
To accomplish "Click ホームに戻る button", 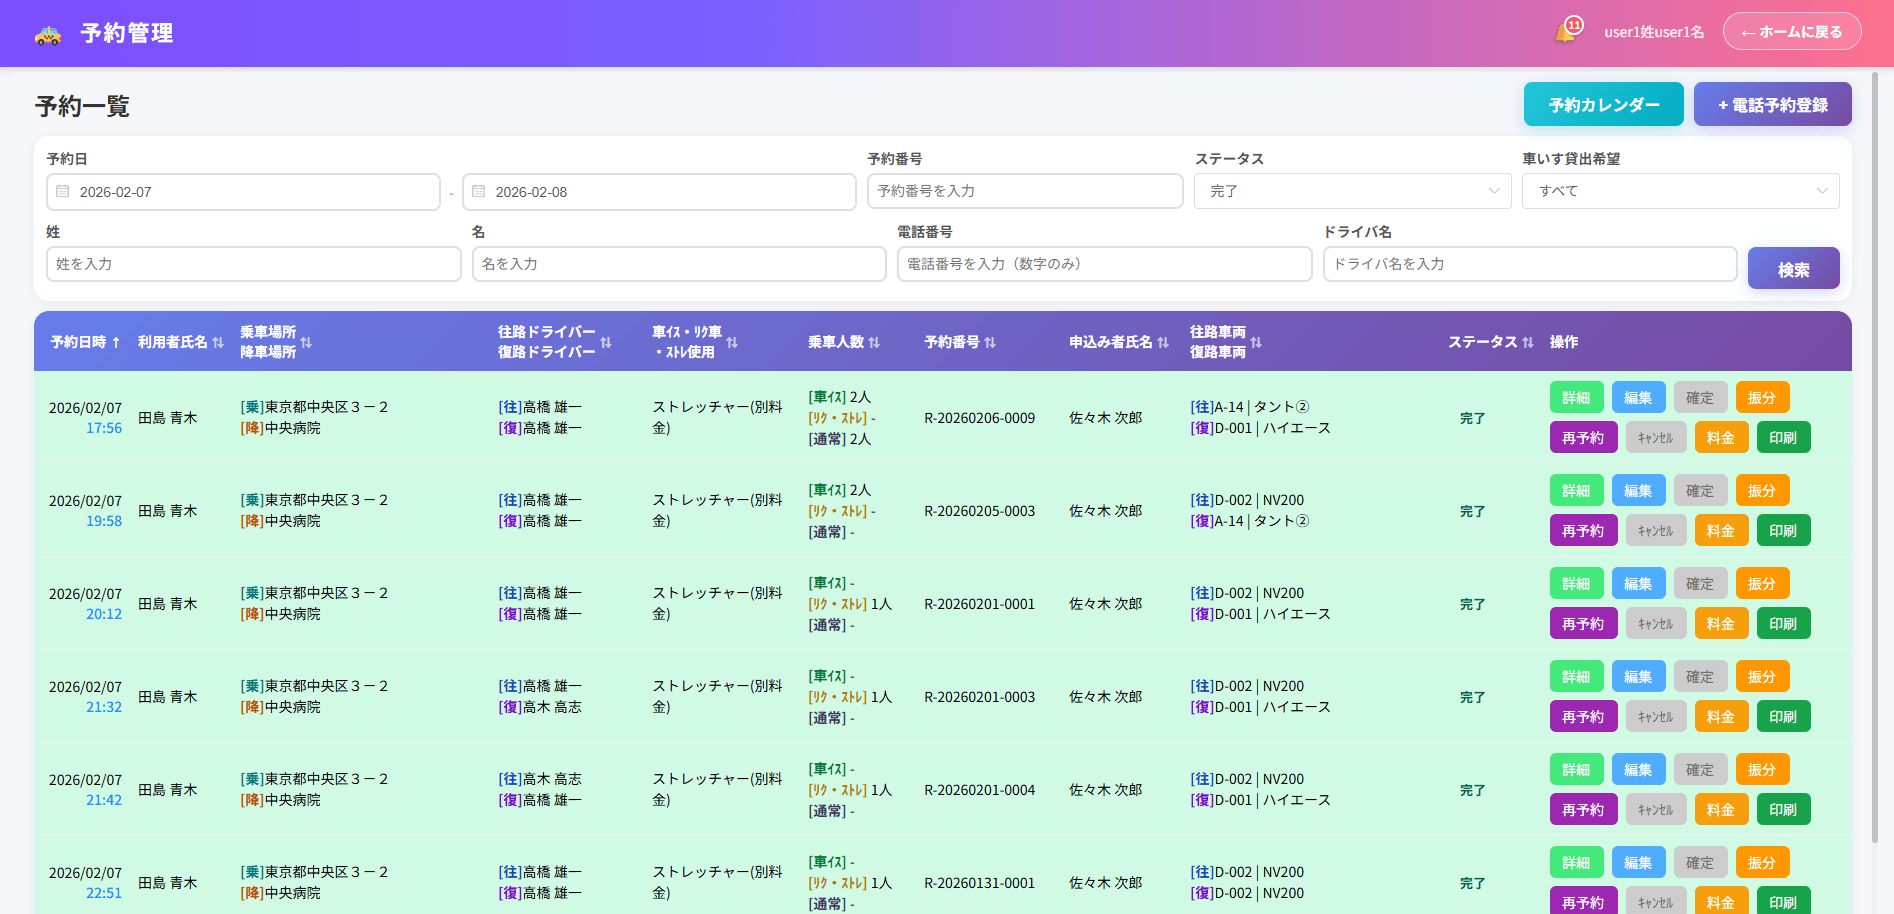I will tap(1792, 31).
